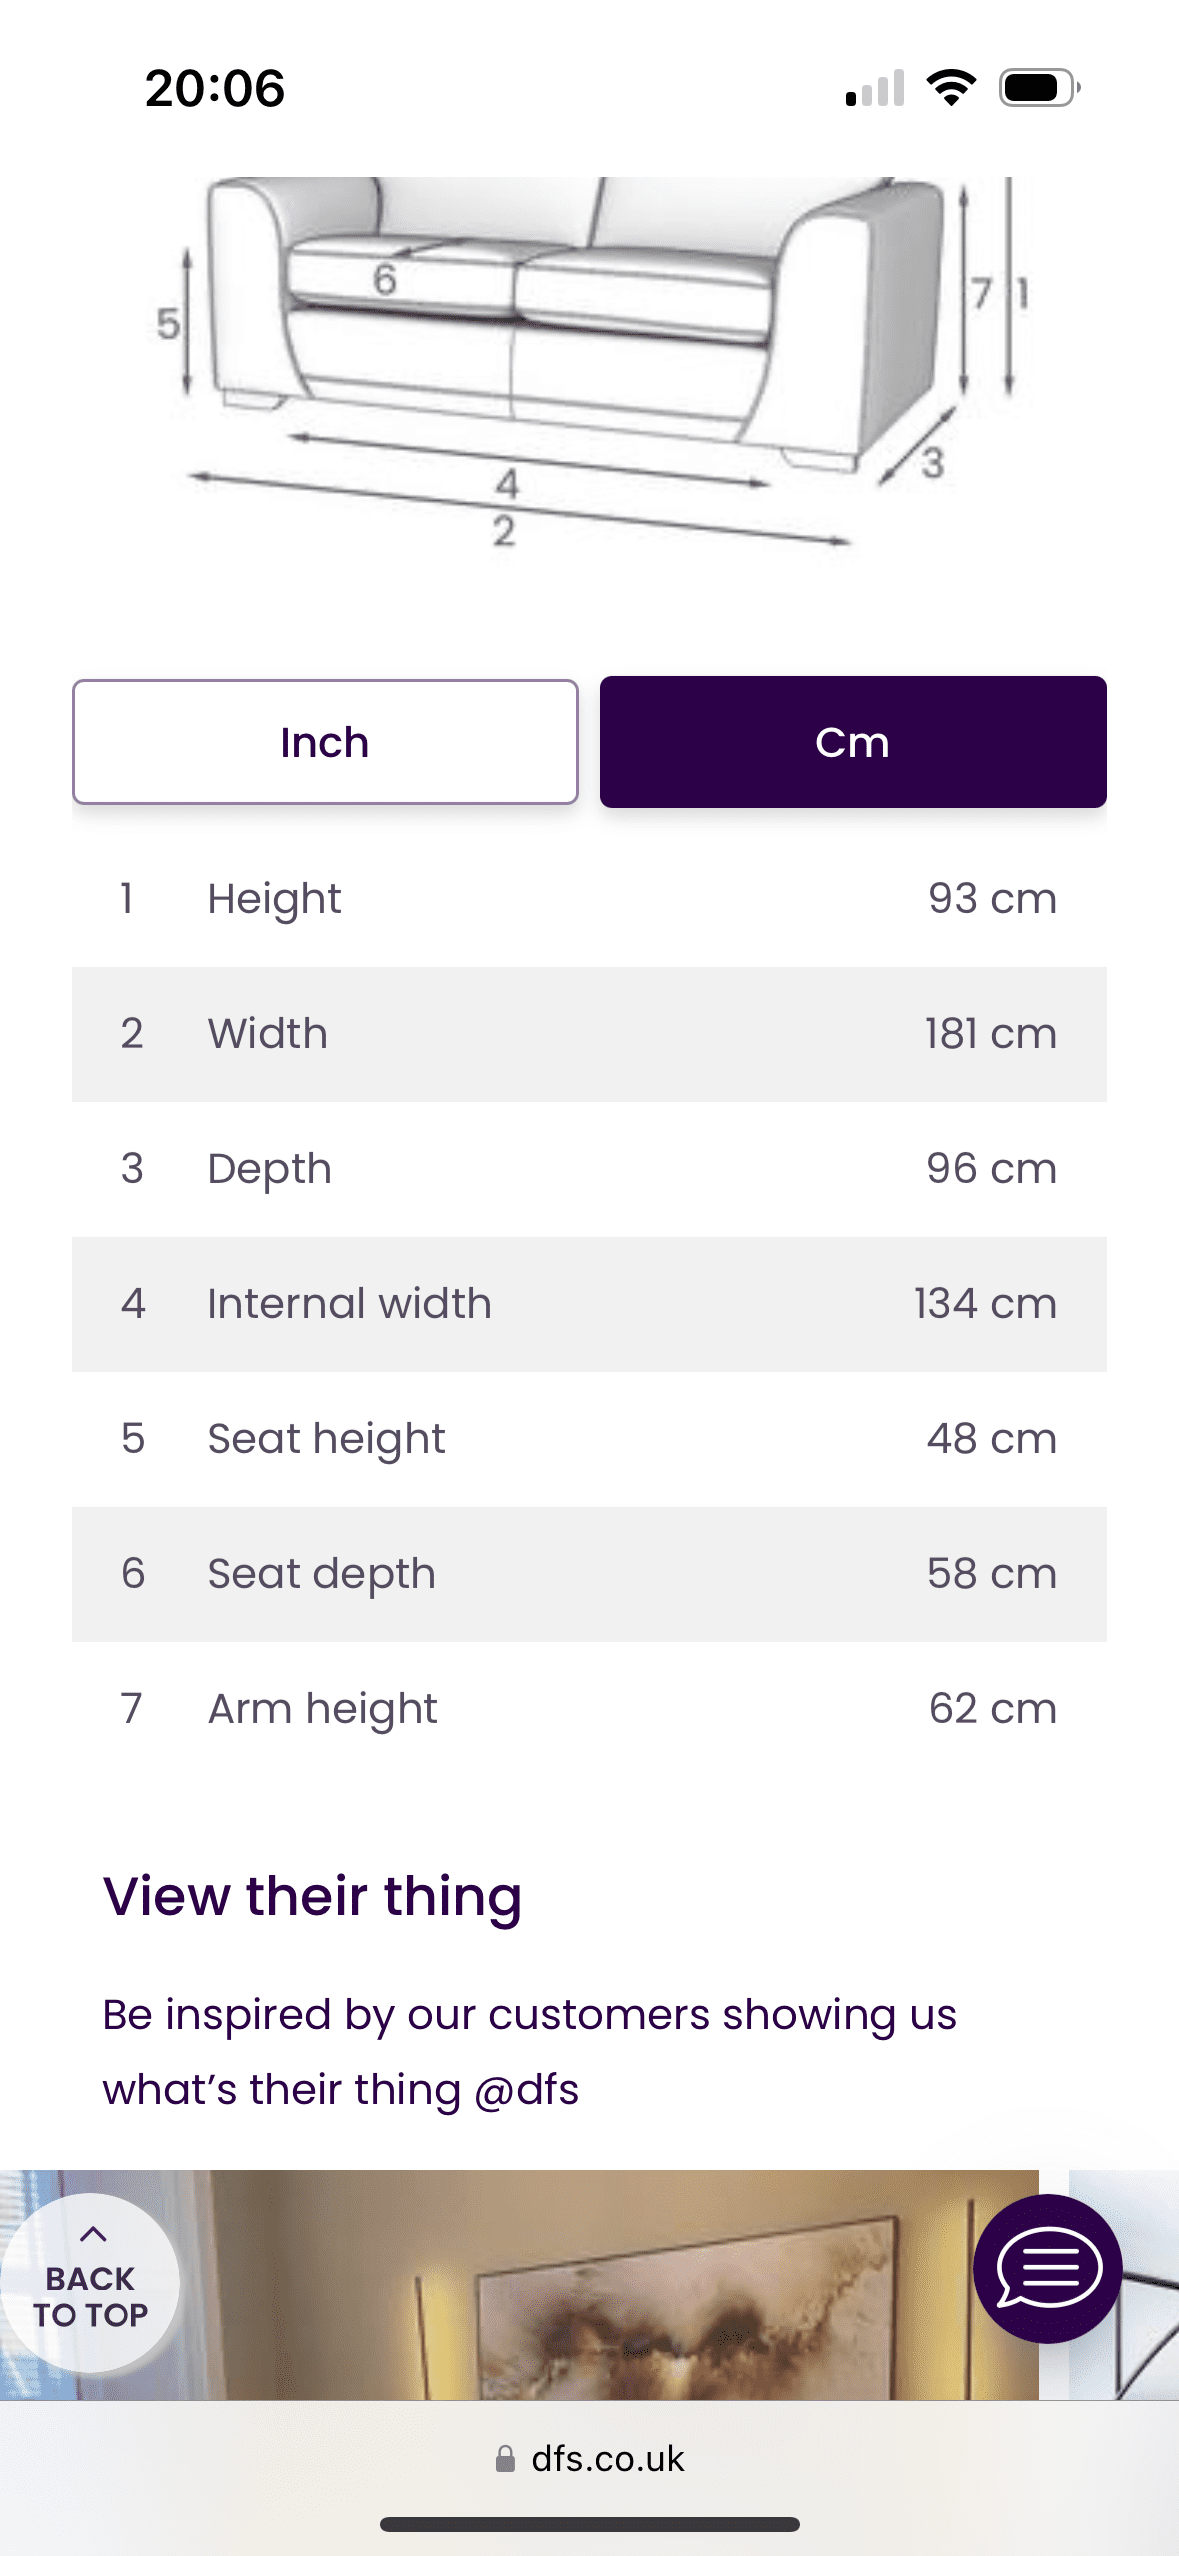
Task: Tap the Wi-Fi status icon
Action: (x=951, y=88)
